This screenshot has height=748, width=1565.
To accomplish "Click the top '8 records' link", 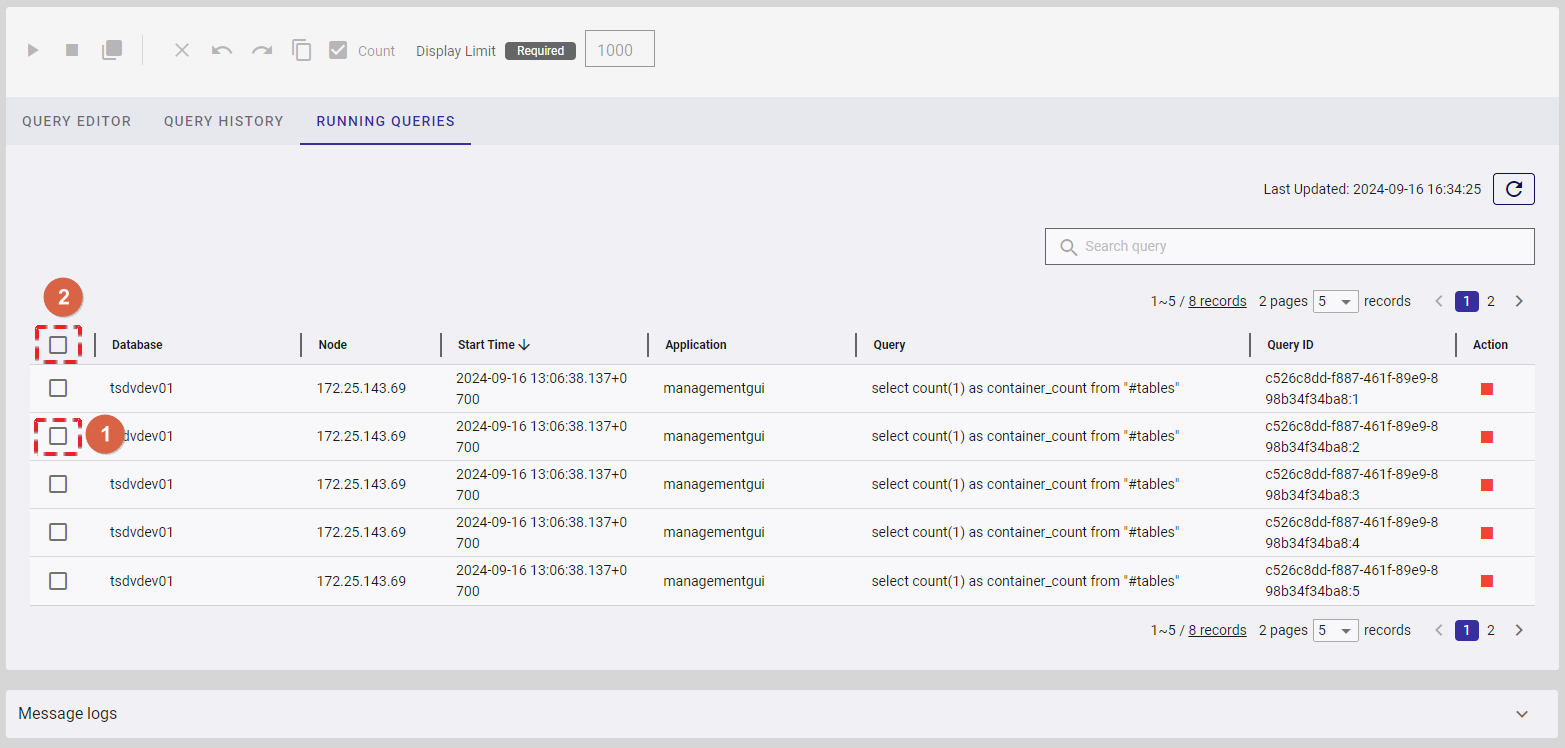I will click(1217, 301).
